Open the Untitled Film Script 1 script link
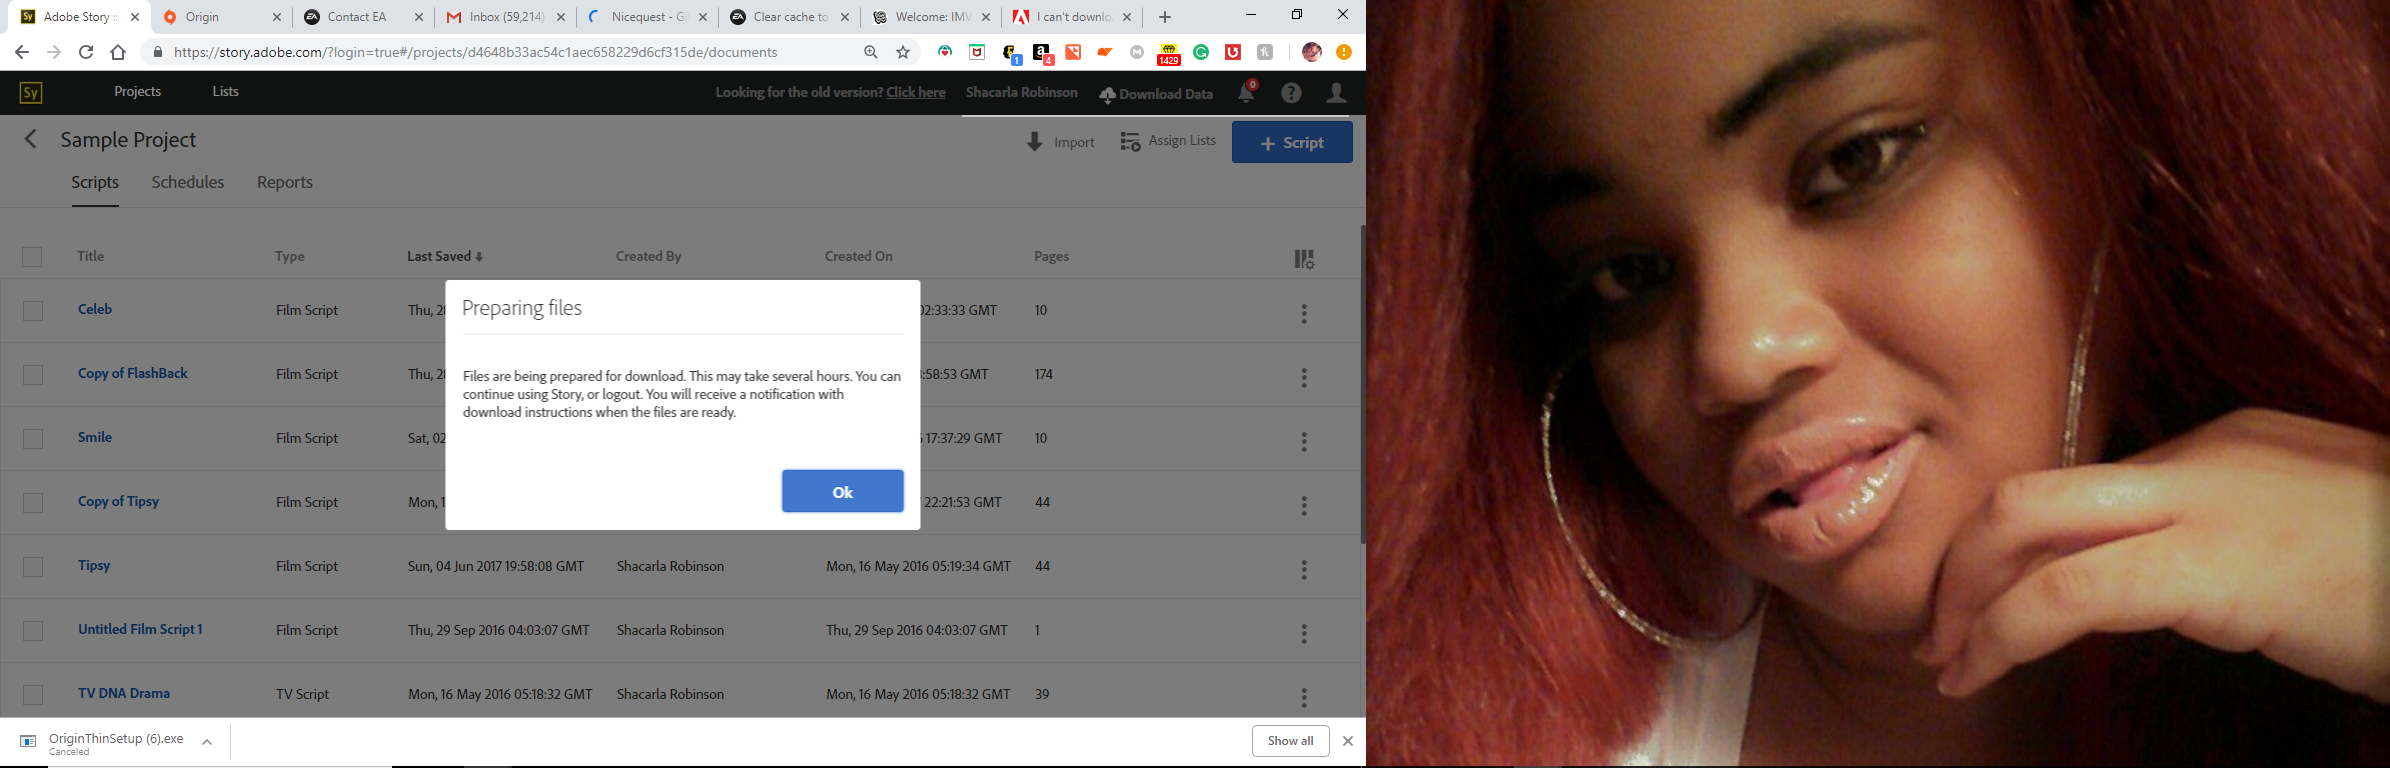The width and height of the screenshot is (2390, 768). coord(140,629)
